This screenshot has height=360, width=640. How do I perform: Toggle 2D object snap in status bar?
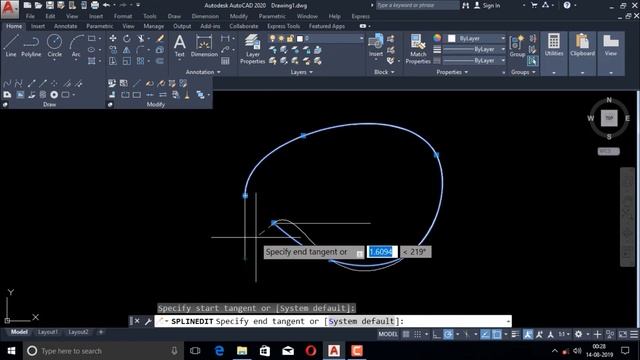[x=497, y=334]
